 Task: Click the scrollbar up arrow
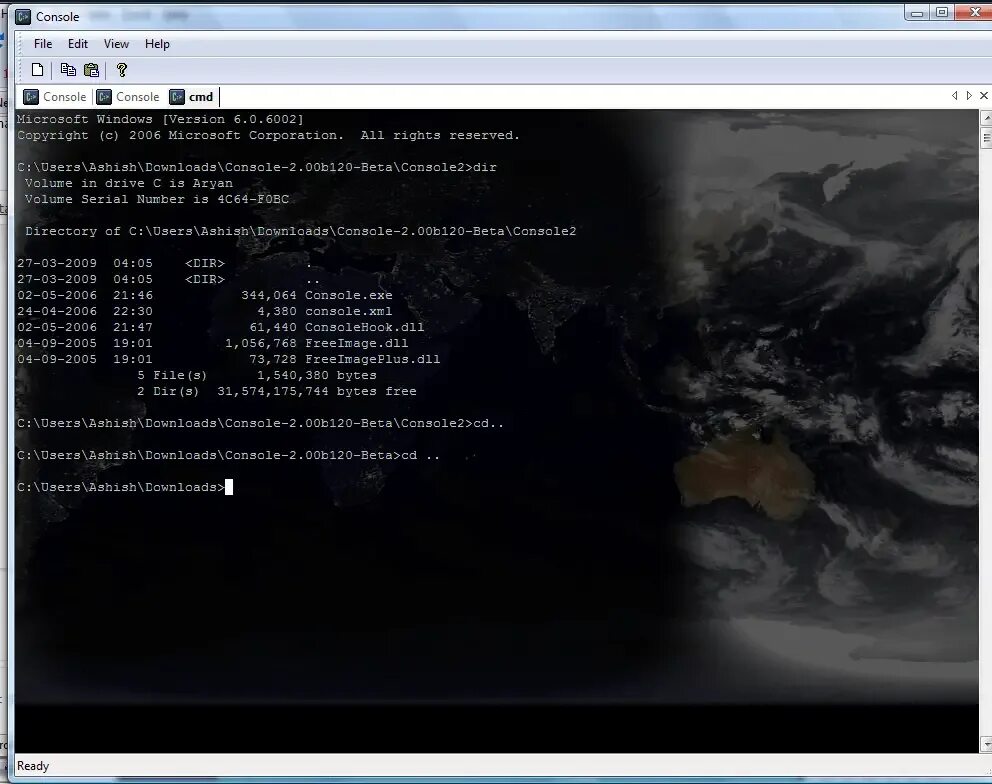(x=986, y=117)
